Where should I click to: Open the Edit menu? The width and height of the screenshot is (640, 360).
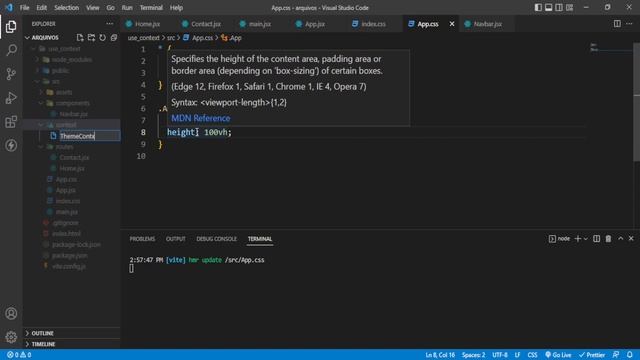pyautogui.click(x=42, y=7)
